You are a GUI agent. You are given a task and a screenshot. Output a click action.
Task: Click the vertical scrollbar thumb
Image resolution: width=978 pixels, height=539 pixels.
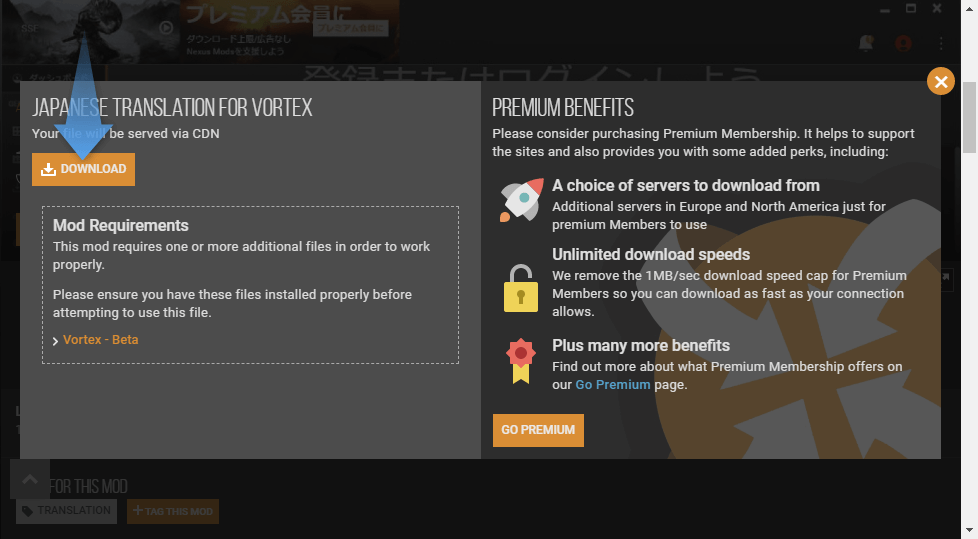coord(969,117)
